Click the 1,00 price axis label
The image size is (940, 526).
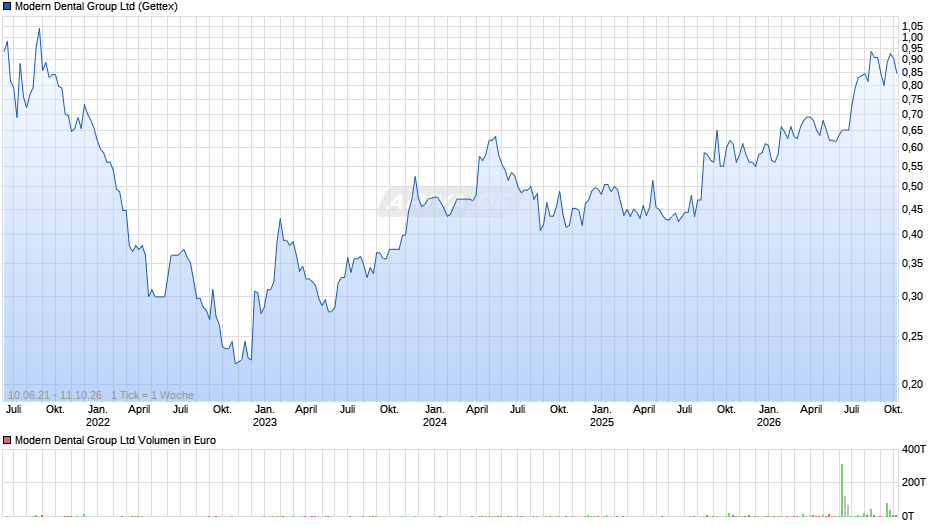(912, 37)
